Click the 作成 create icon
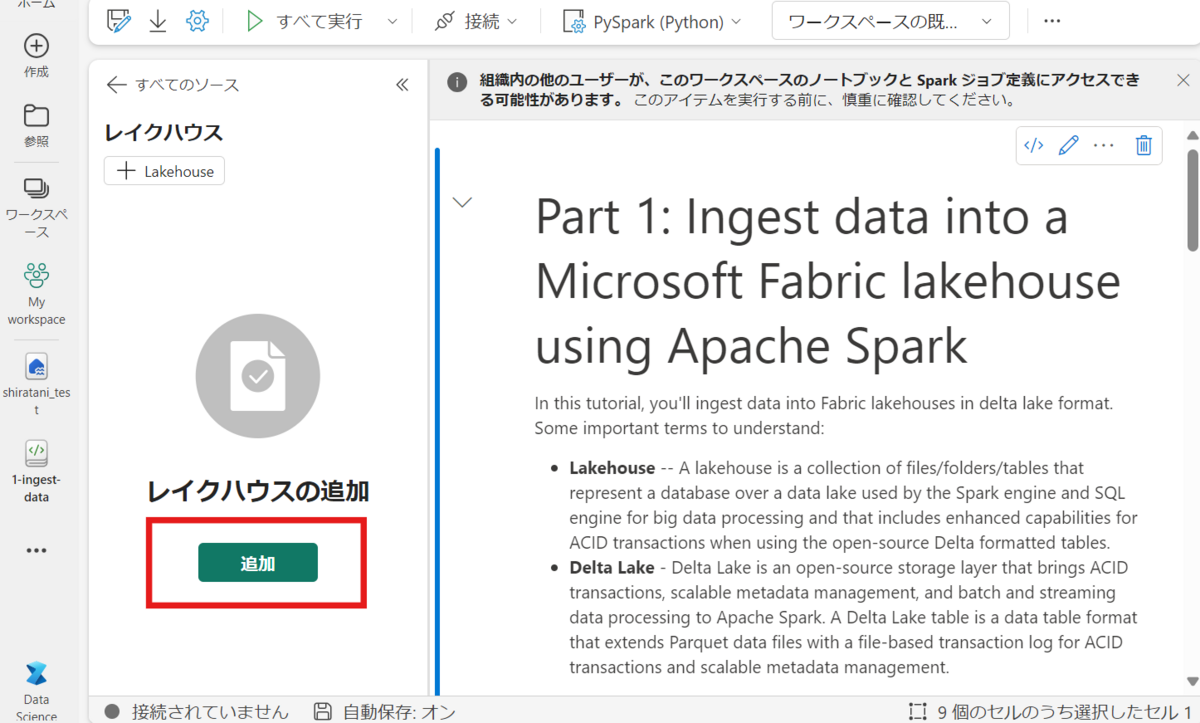The width and height of the screenshot is (1200, 723). coord(36,55)
